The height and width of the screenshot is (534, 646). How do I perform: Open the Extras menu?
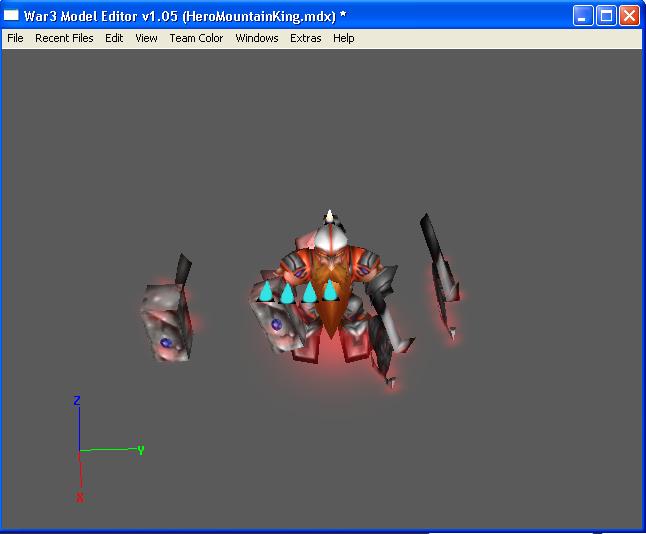(306, 38)
